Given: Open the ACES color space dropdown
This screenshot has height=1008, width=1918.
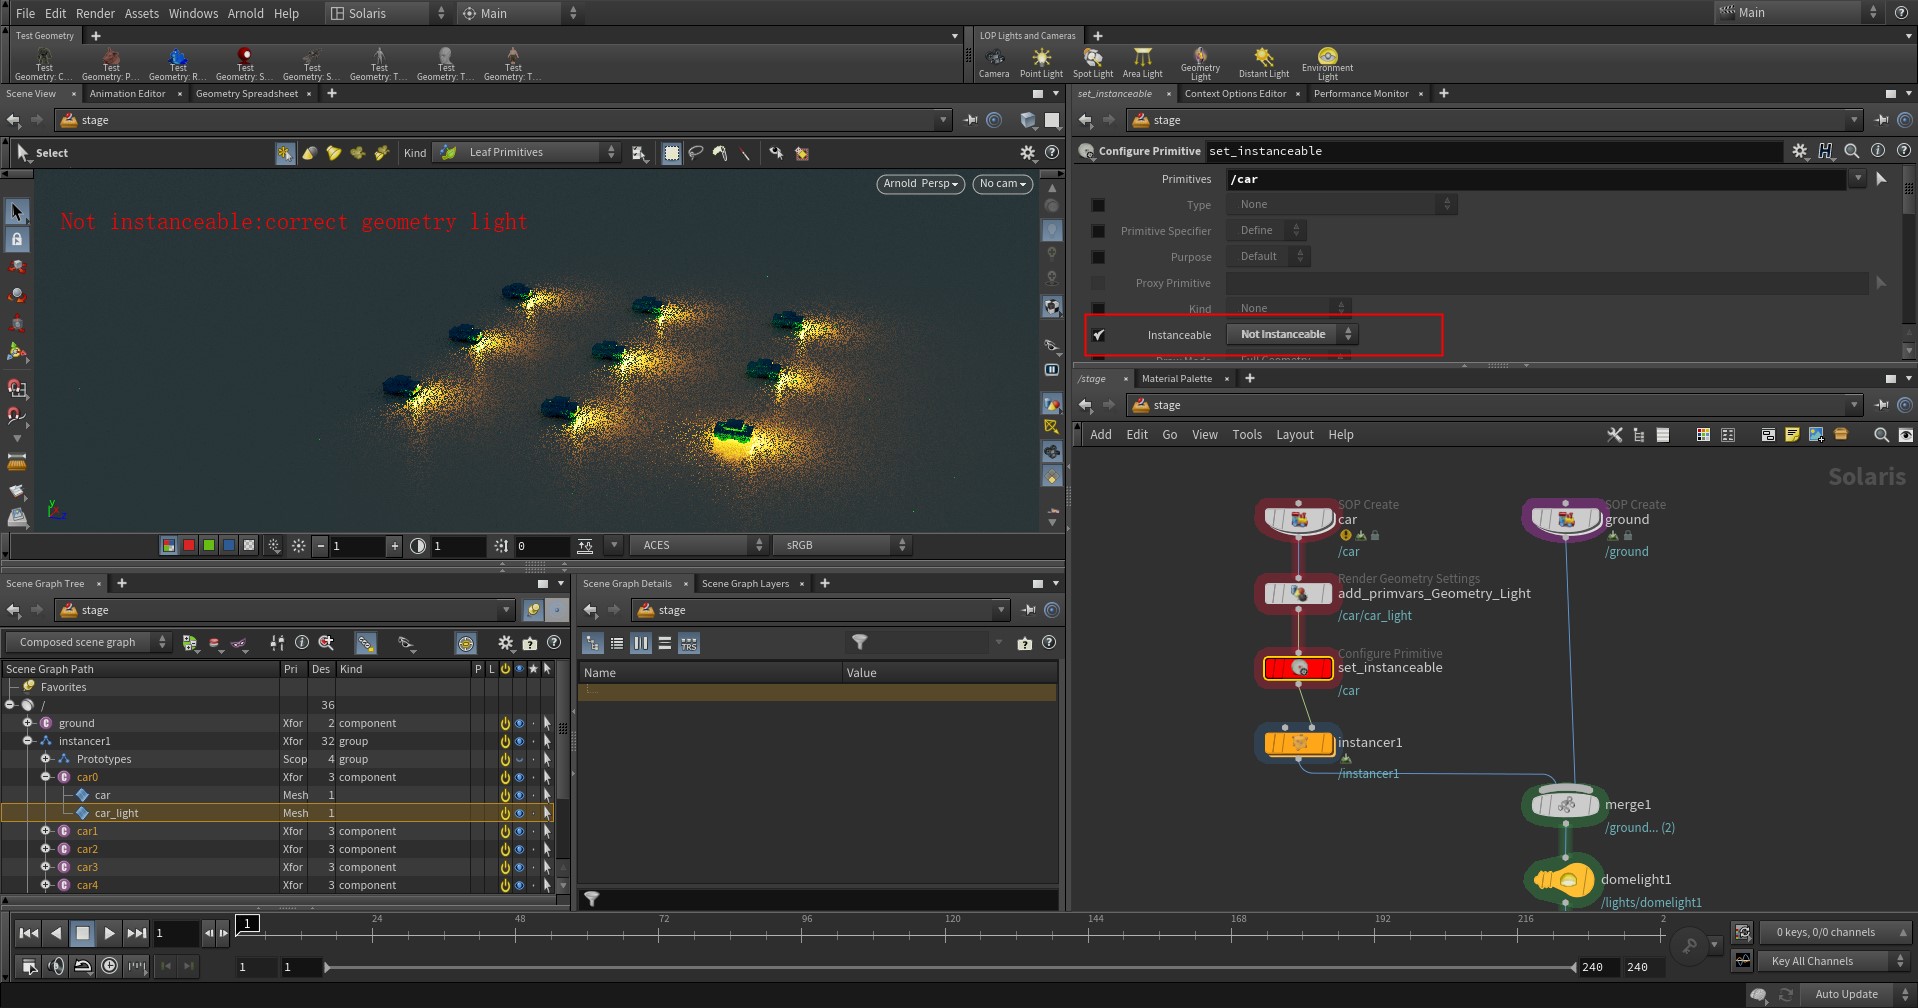Looking at the screenshot, I should [x=699, y=545].
